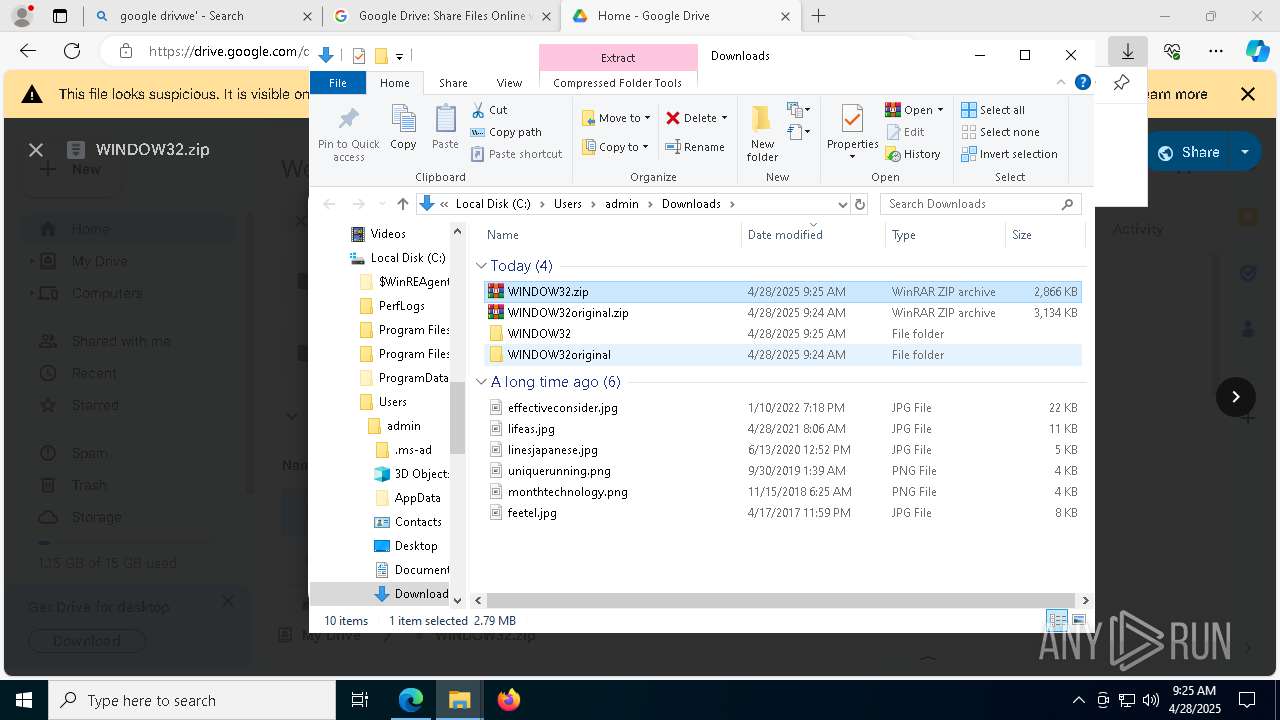Select WINDOW32original.zip file

click(783, 313)
